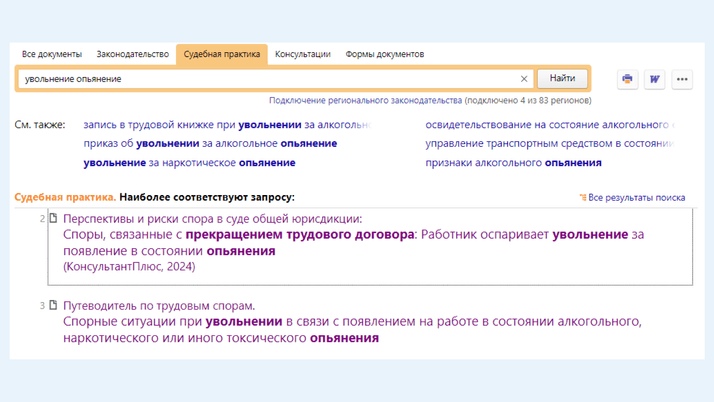
Task: Clear the search field with the X icon
Action: pyautogui.click(x=524, y=79)
